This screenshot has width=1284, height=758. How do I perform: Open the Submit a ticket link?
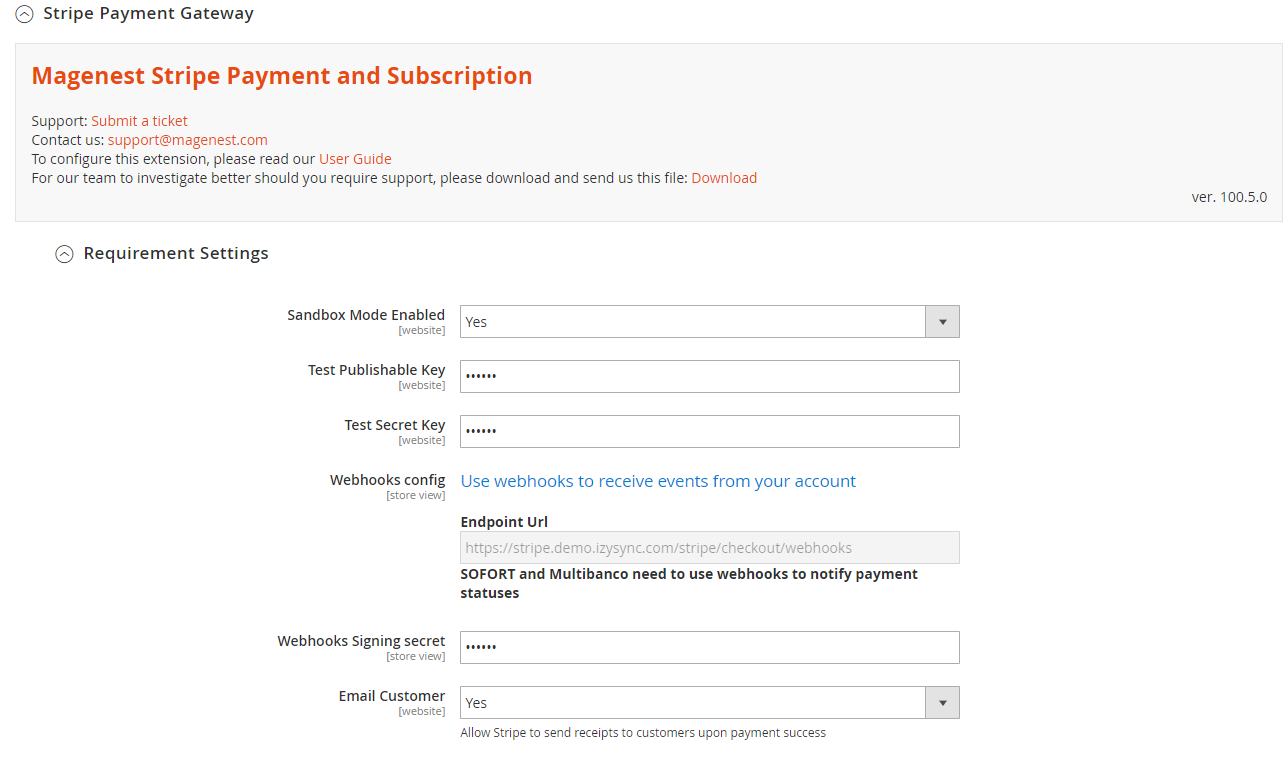[139, 121]
